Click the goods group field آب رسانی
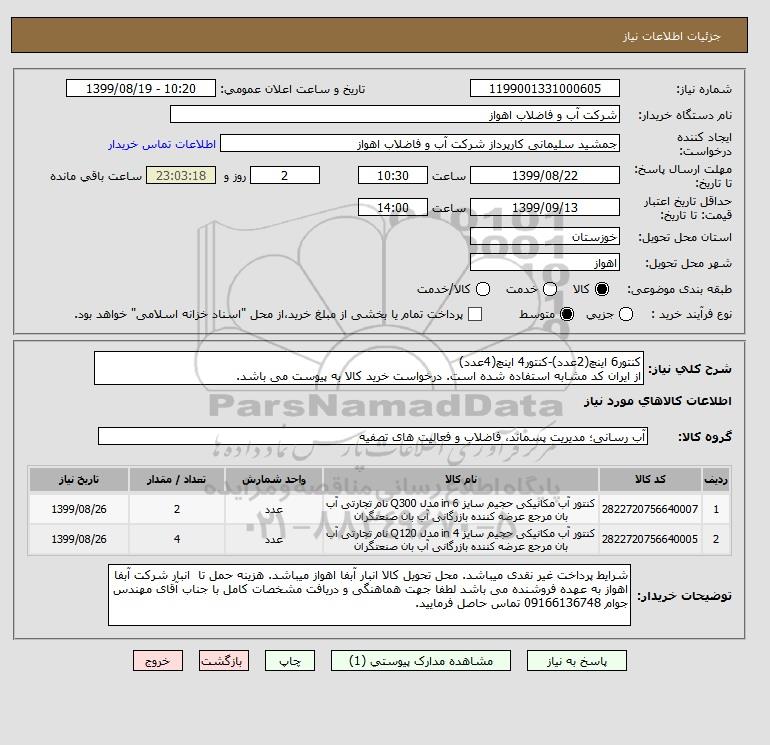770x745 pixels. tap(373, 437)
